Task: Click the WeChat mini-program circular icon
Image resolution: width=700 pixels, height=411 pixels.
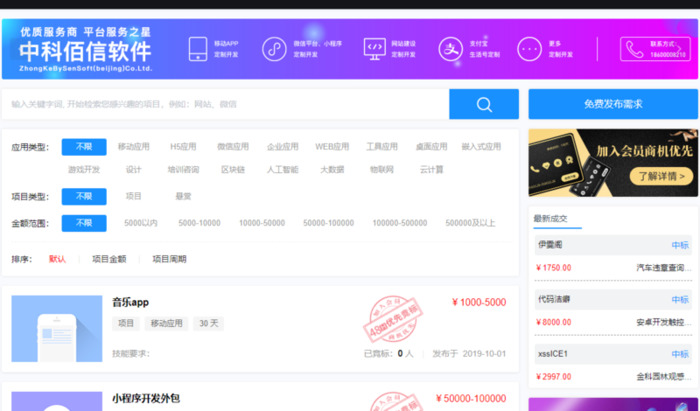Action: (274, 49)
